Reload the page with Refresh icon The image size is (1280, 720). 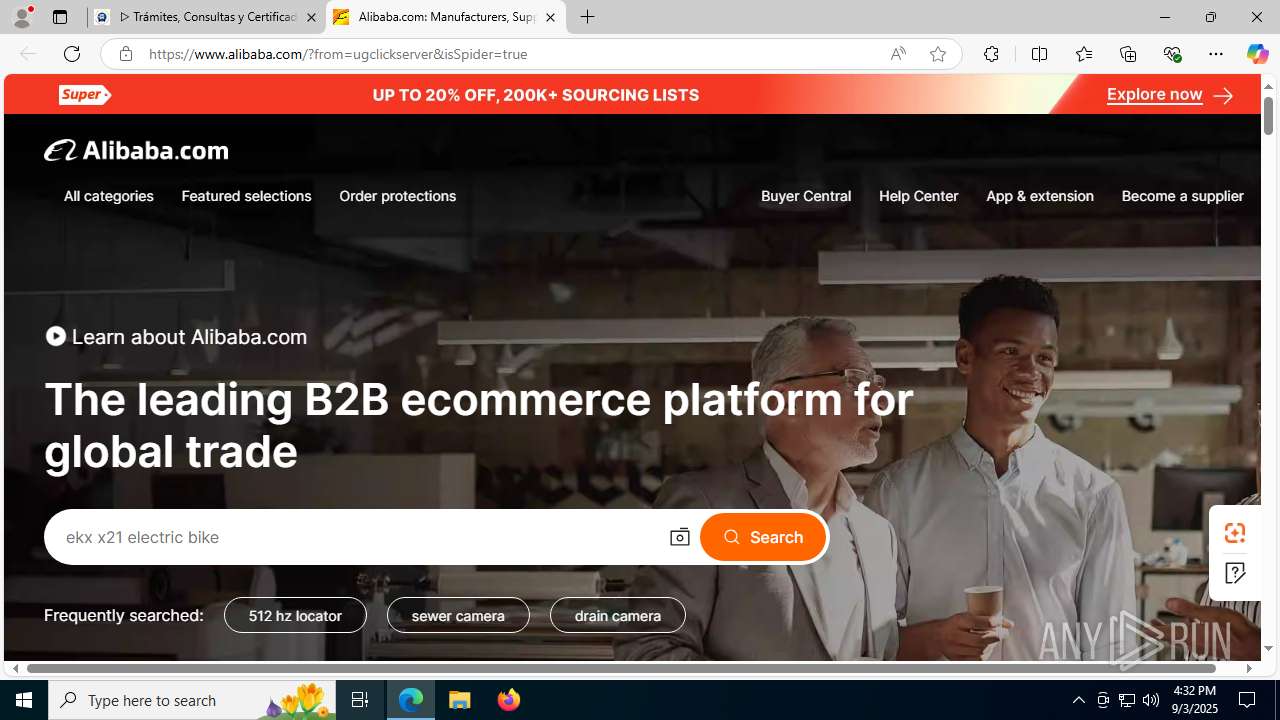point(72,54)
